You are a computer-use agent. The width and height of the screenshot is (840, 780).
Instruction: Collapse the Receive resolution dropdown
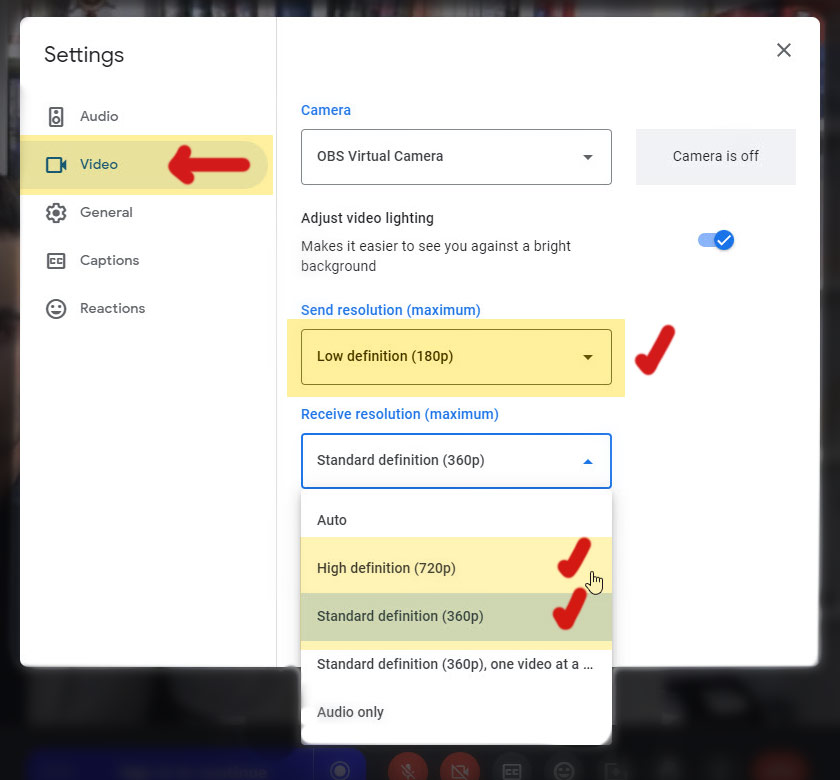(x=456, y=461)
